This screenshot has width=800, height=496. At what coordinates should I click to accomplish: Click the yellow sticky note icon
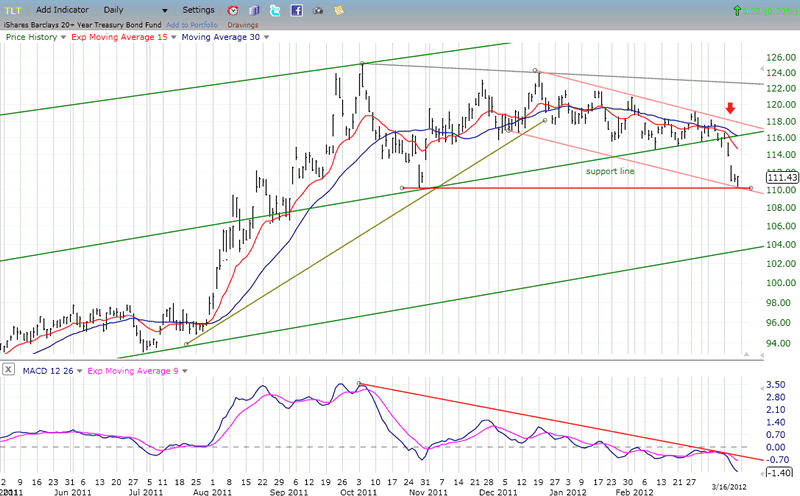[341, 10]
